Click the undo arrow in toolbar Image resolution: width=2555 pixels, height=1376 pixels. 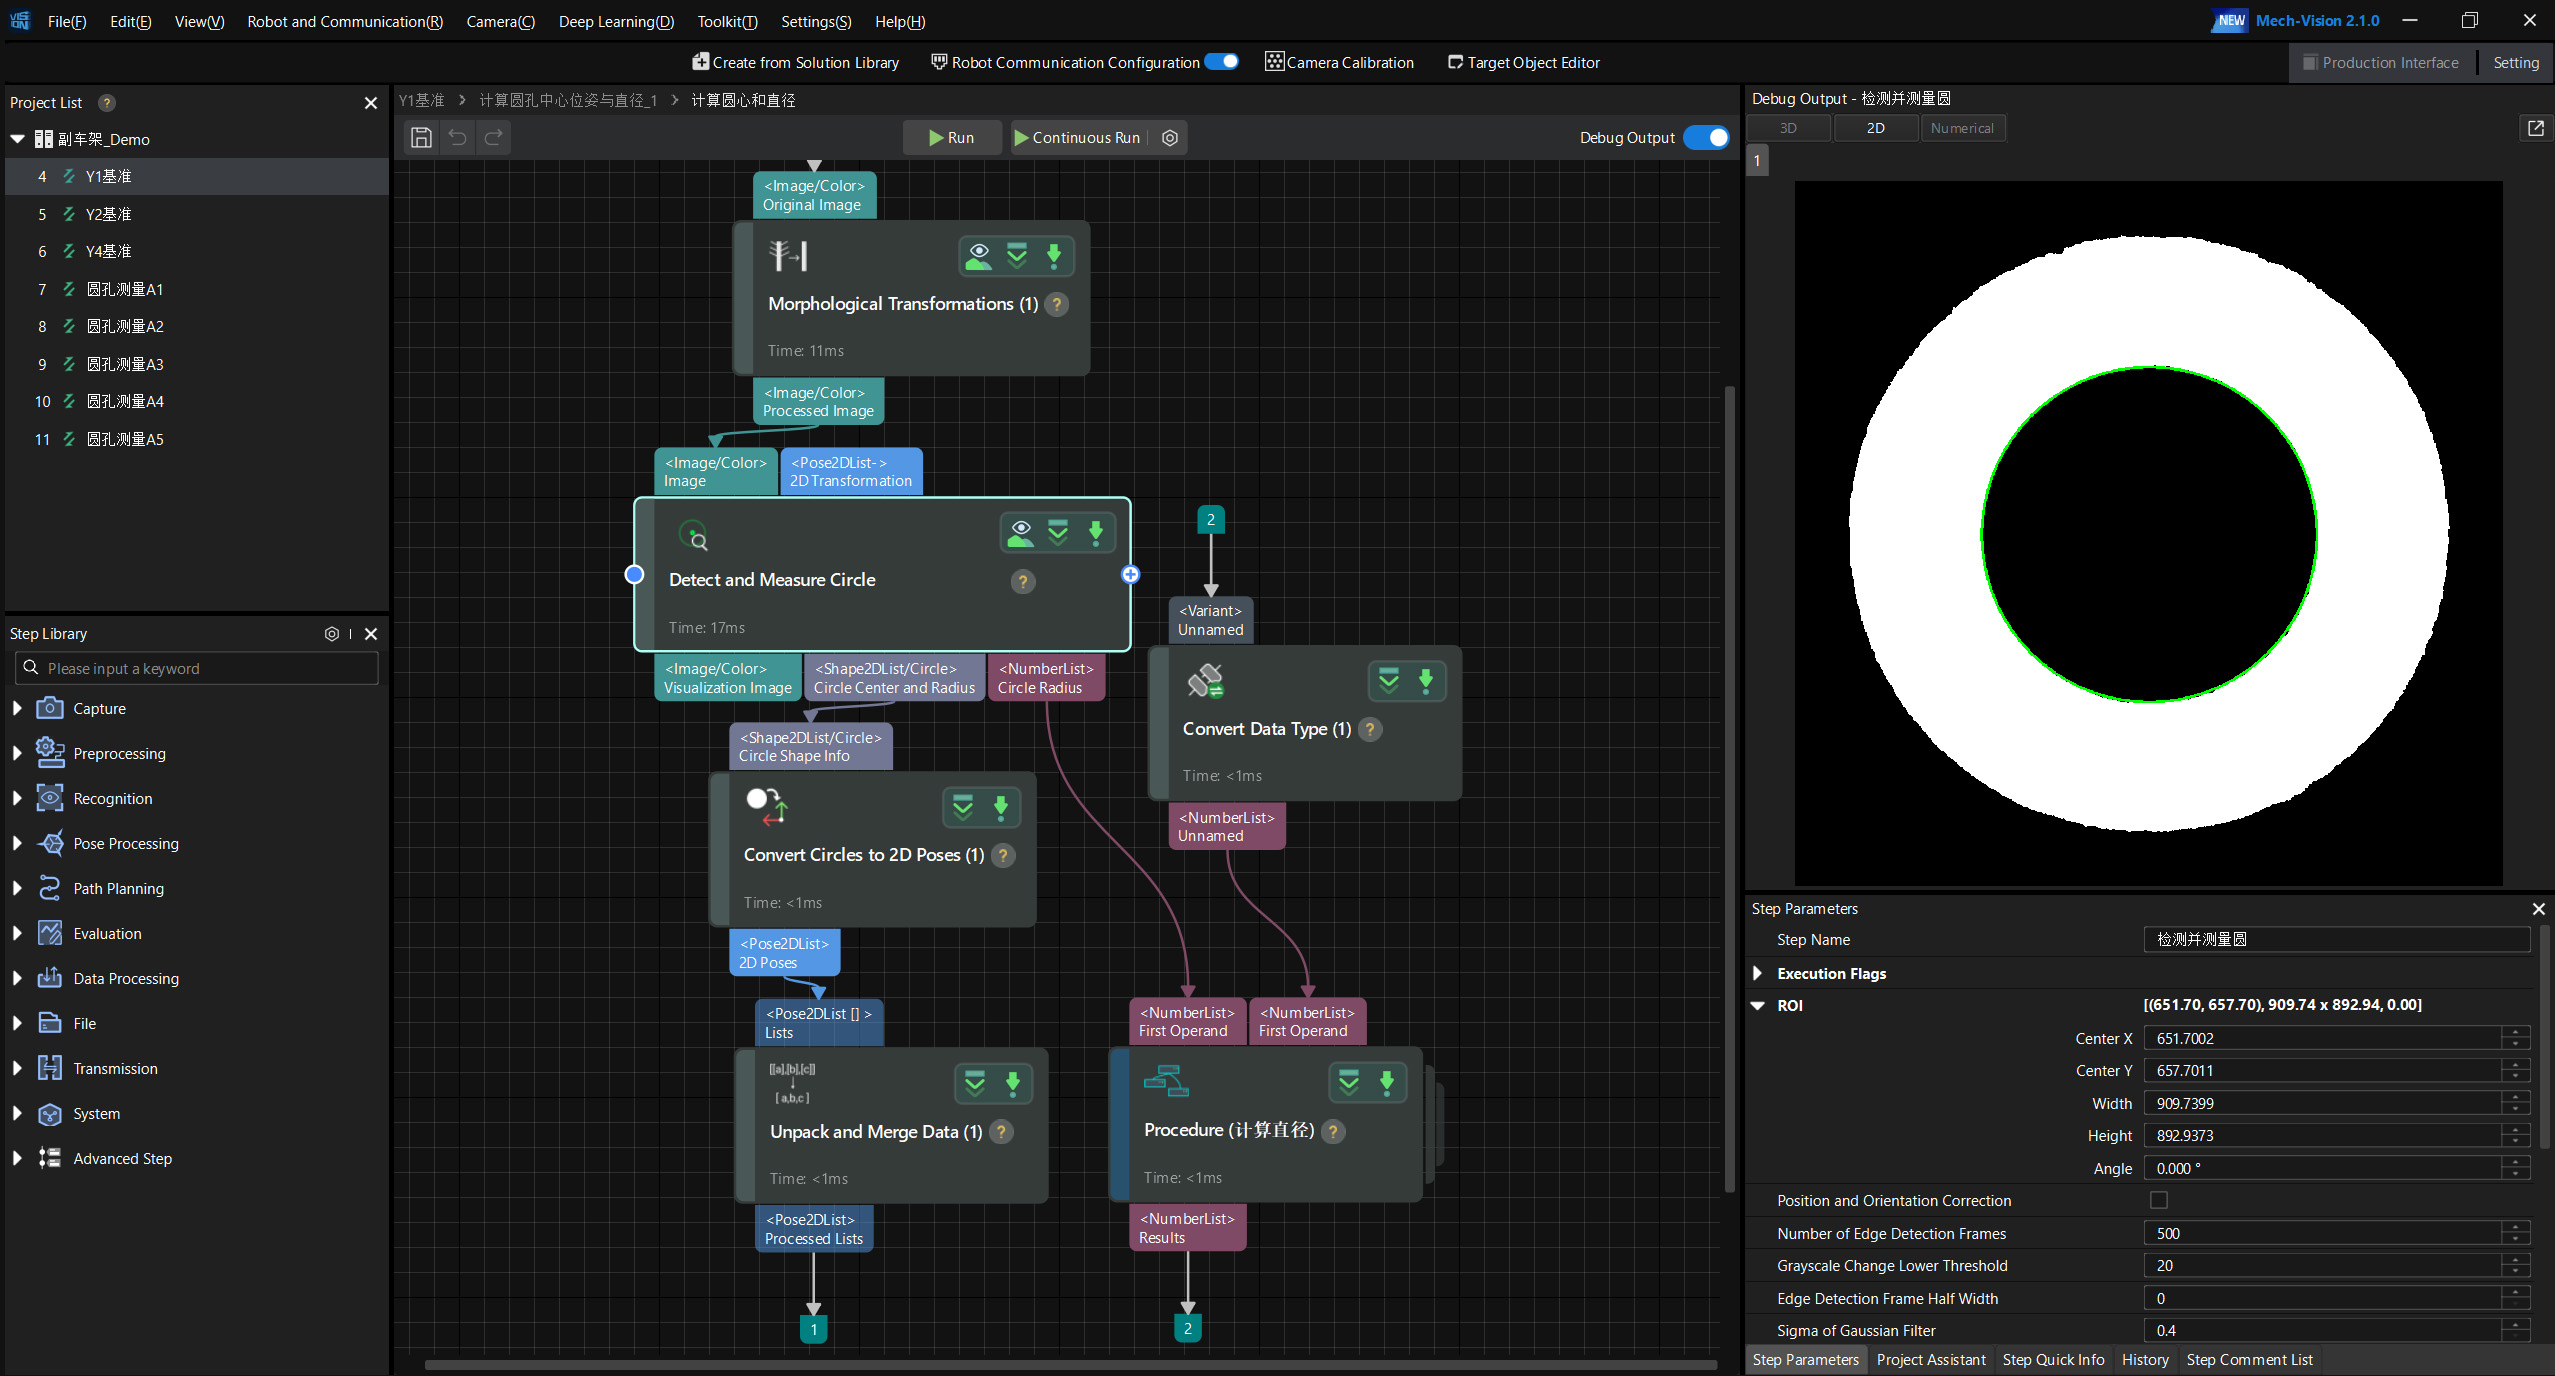[x=458, y=138]
